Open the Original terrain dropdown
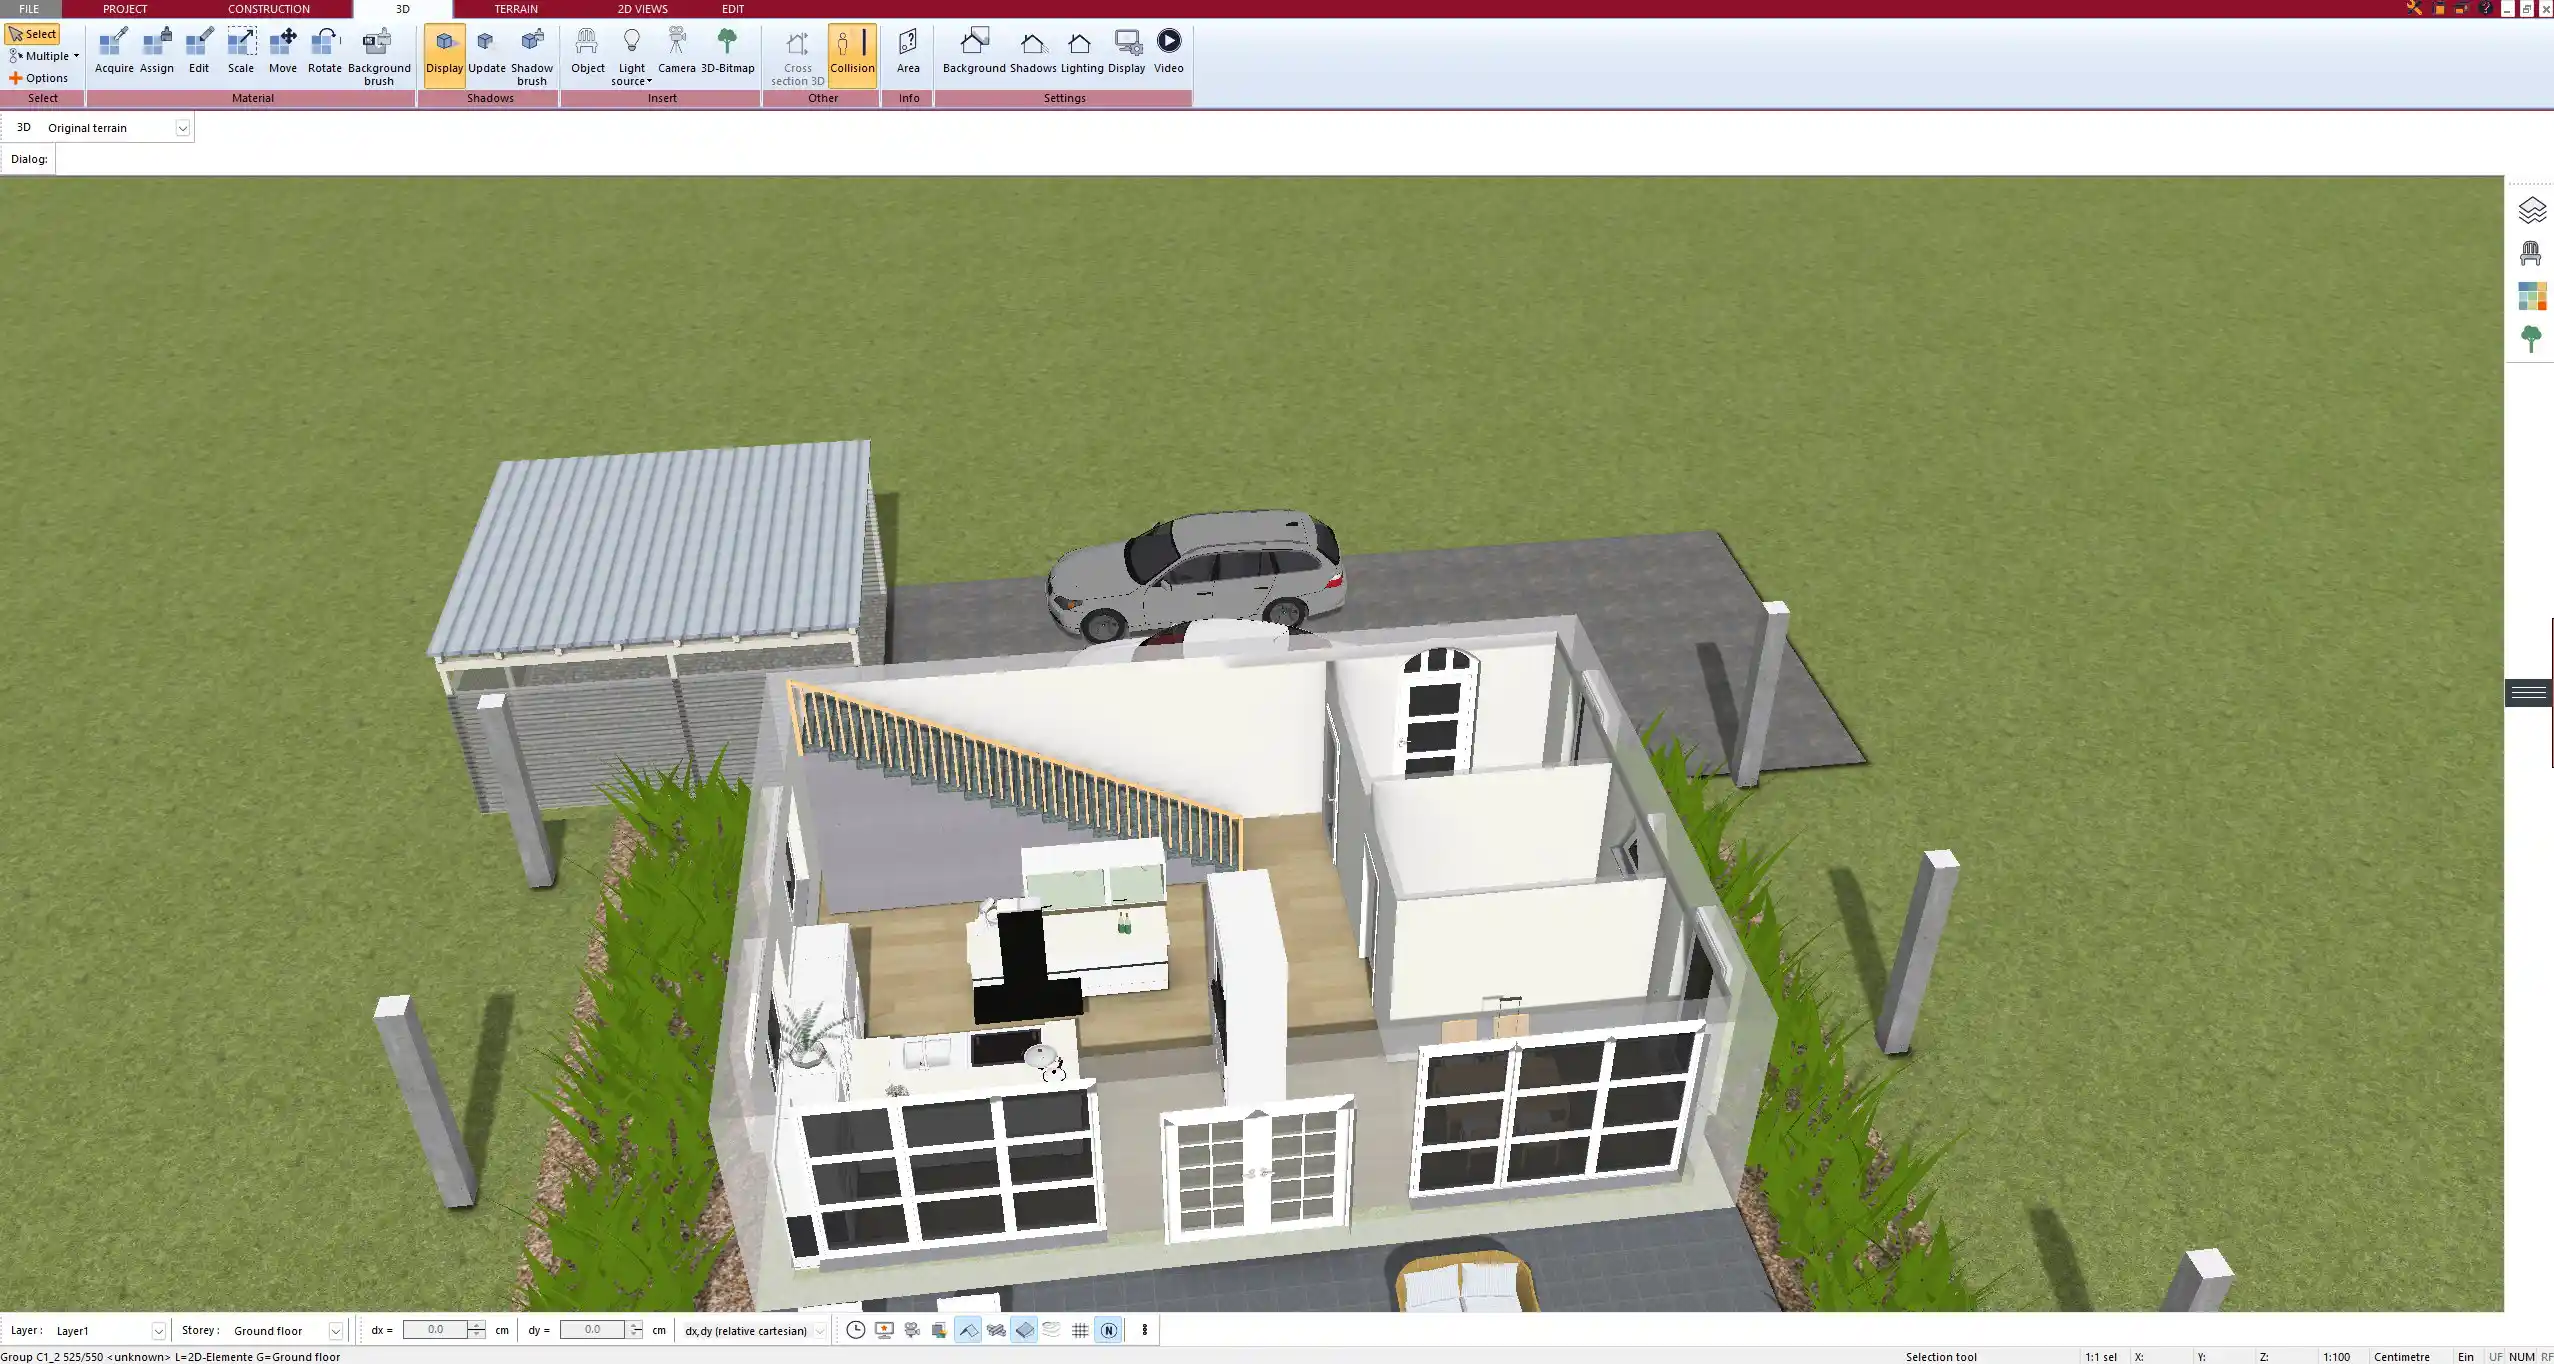This screenshot has width=2554, height=1364. [183, 127]
